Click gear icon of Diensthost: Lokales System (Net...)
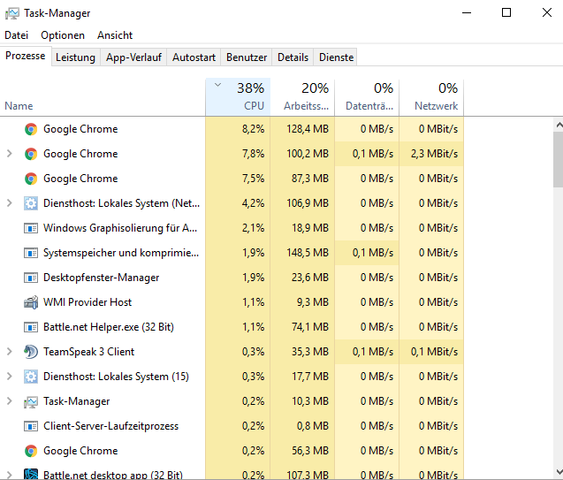The height and width of the screenshot is (480, 563). pos(31,204)
